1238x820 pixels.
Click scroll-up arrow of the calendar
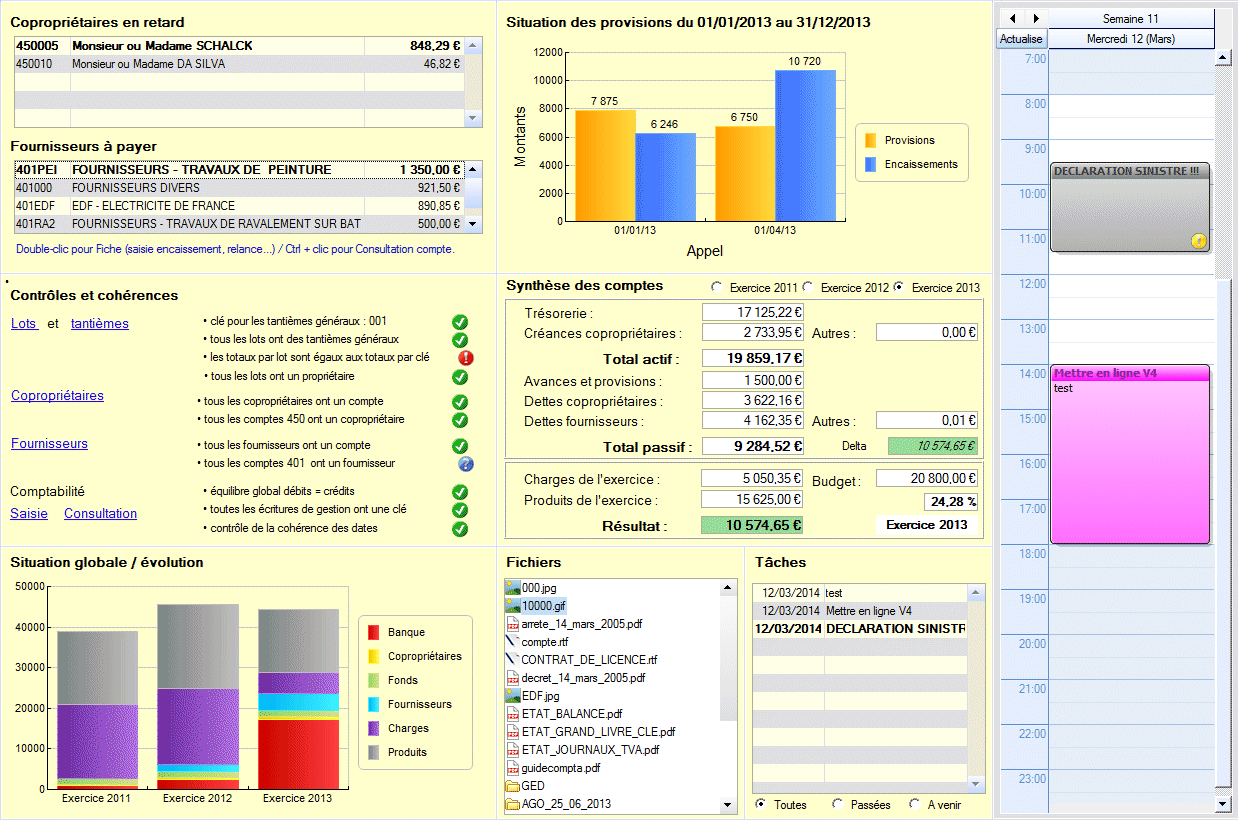(x=1222, y=58)
